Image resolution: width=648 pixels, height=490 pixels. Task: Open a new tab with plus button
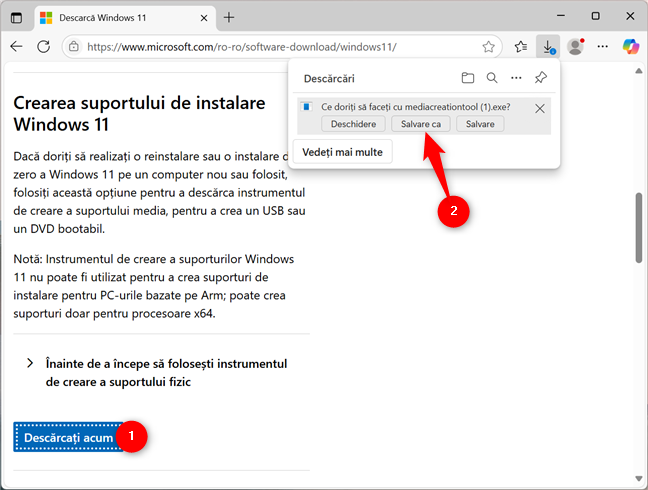point(229,17)
